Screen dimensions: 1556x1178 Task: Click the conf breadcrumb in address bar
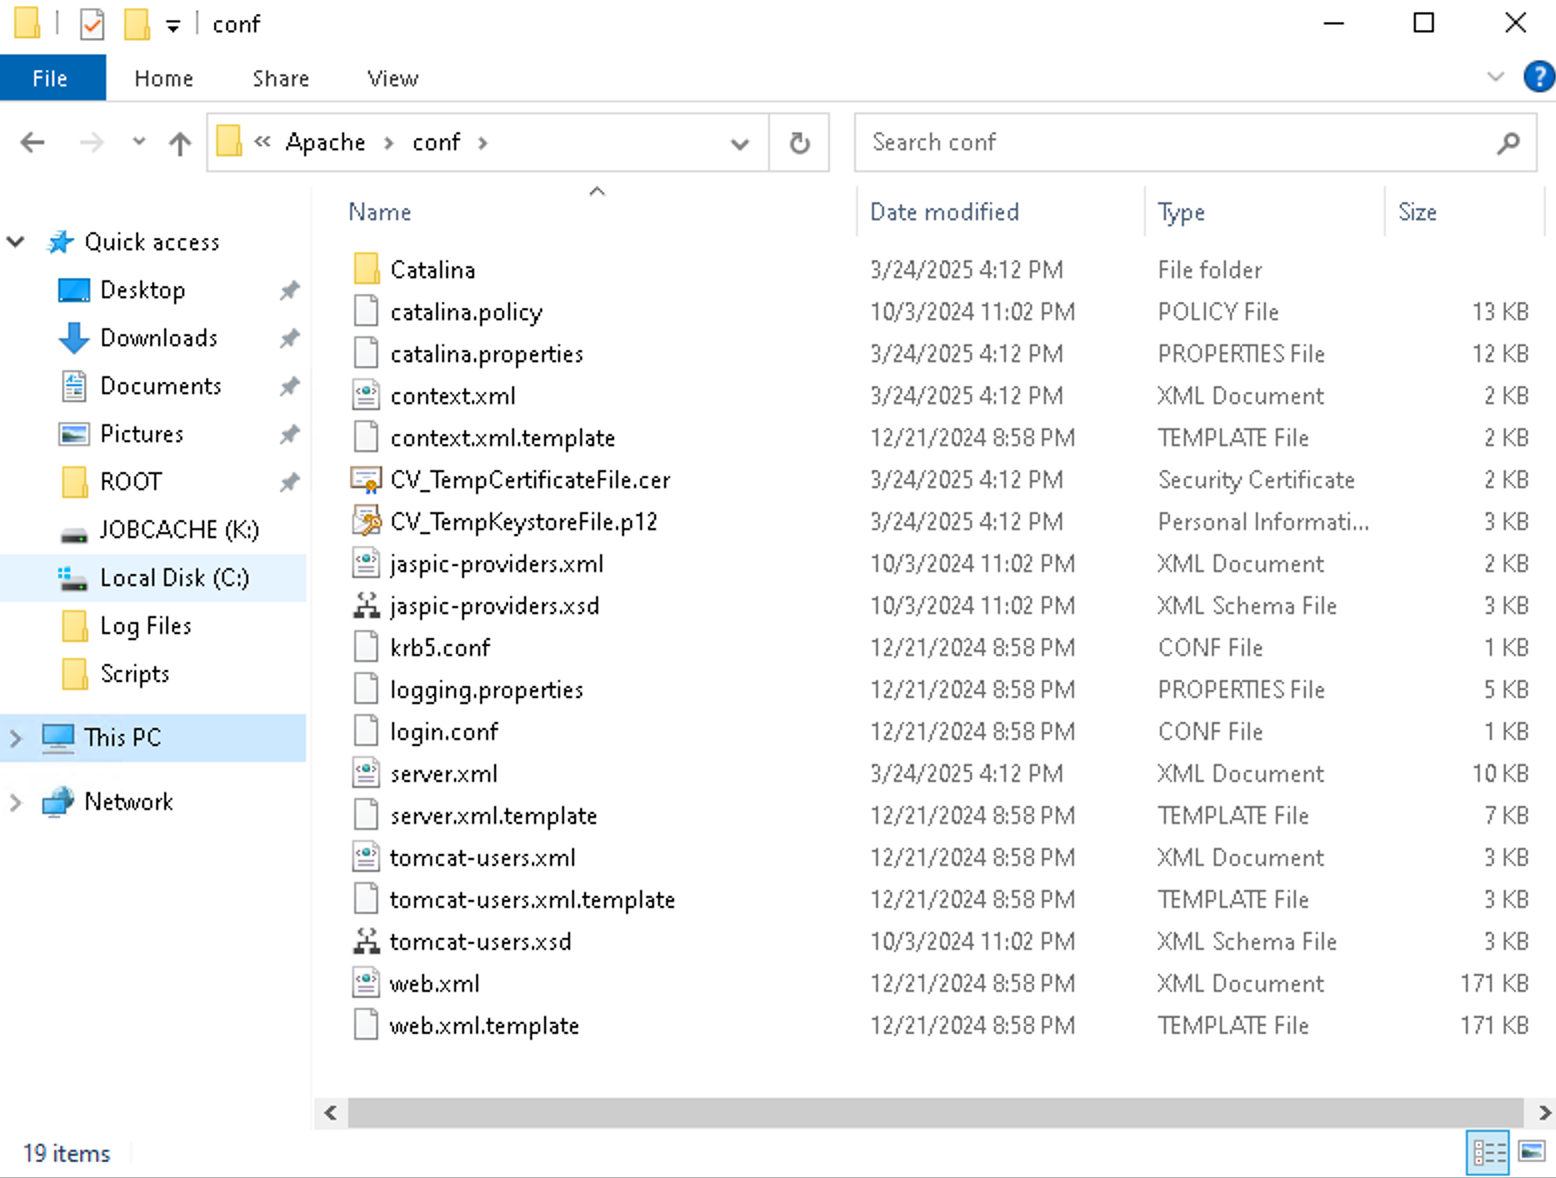click(436, 143)
